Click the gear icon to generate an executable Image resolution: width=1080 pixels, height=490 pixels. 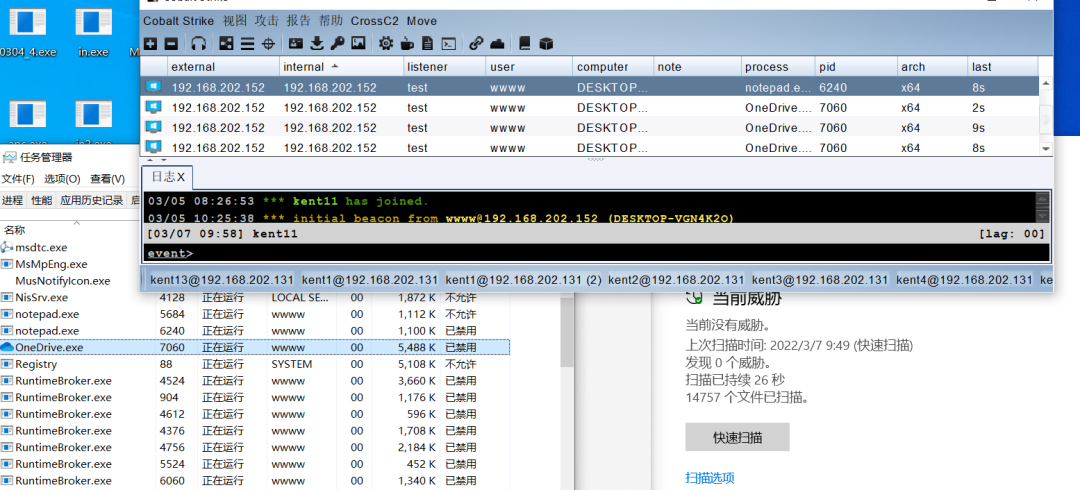(x=386, y=43)
